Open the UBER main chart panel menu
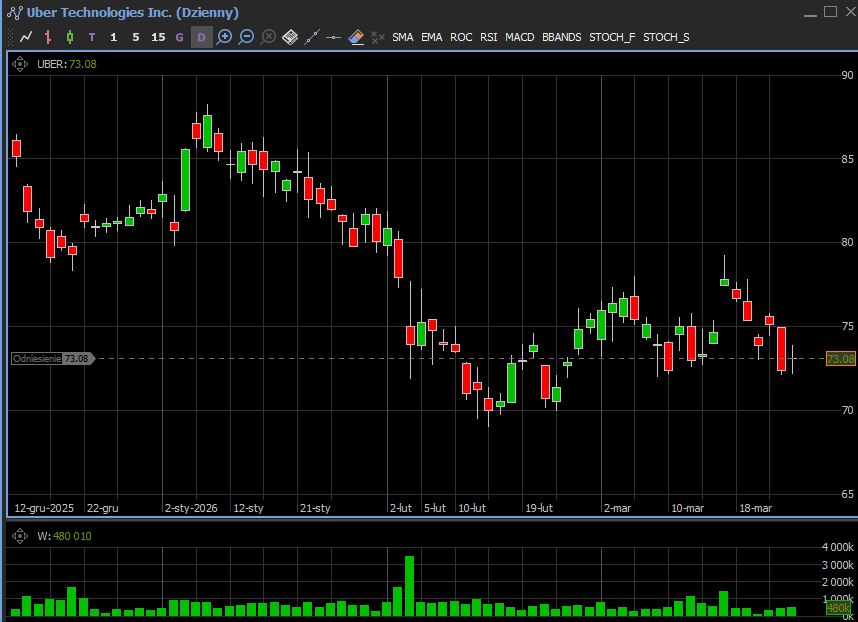 (20, 64)
